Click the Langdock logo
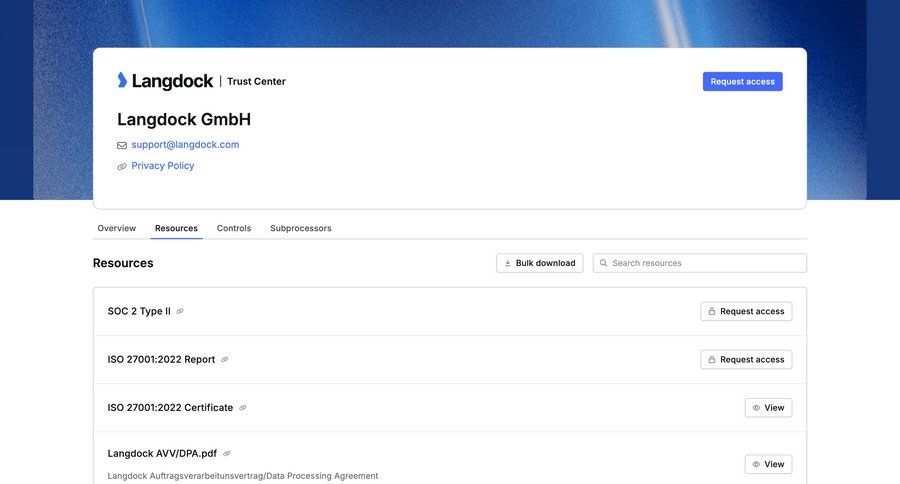The height and width of the screenshot is (484, 900). (x=165, y=81)
